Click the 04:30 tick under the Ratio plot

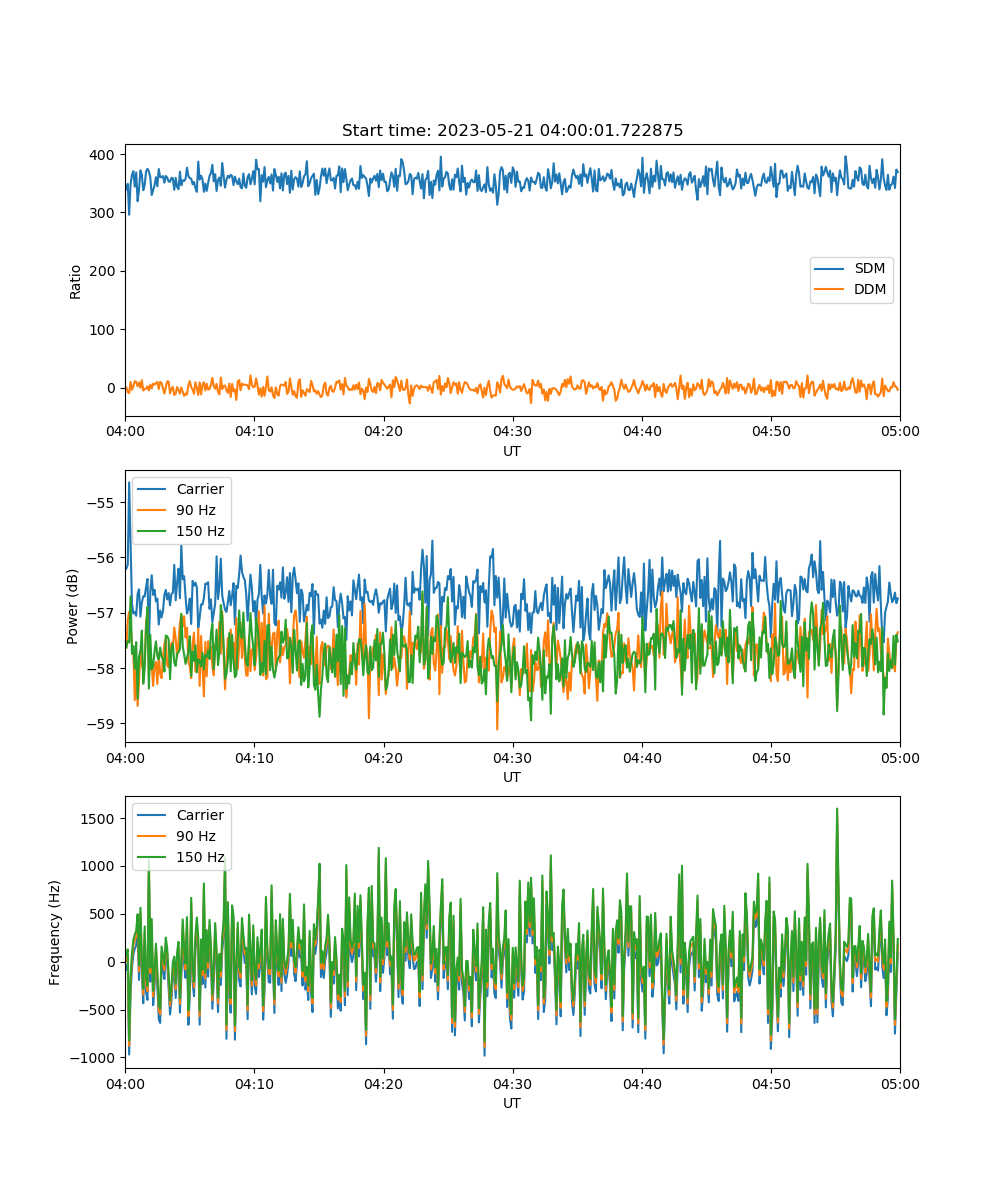tap(513, 431)
